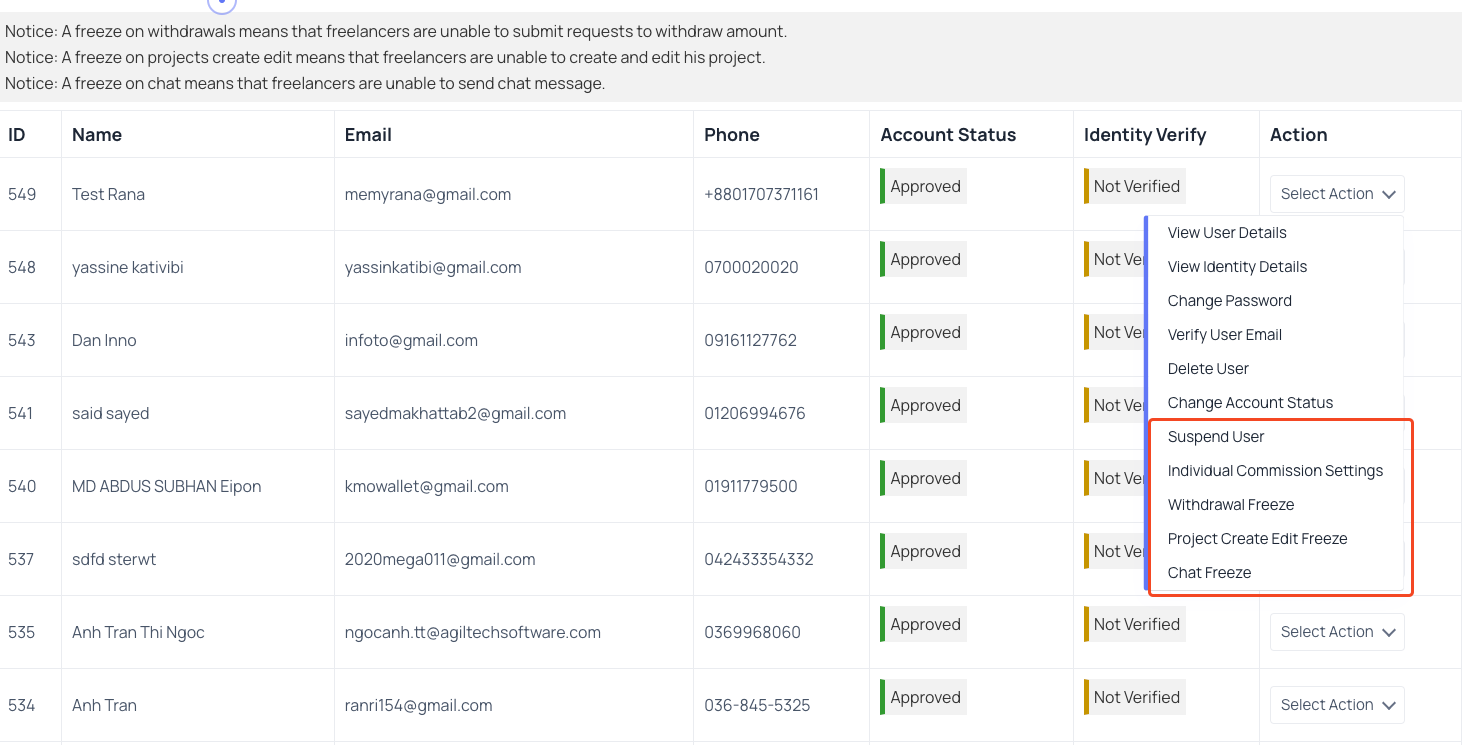Image resolution: width=1465 pixels, height=745 pixels.
Task: Choose "Change Password" for Test Rana
Action: (x=1229, y=300)
